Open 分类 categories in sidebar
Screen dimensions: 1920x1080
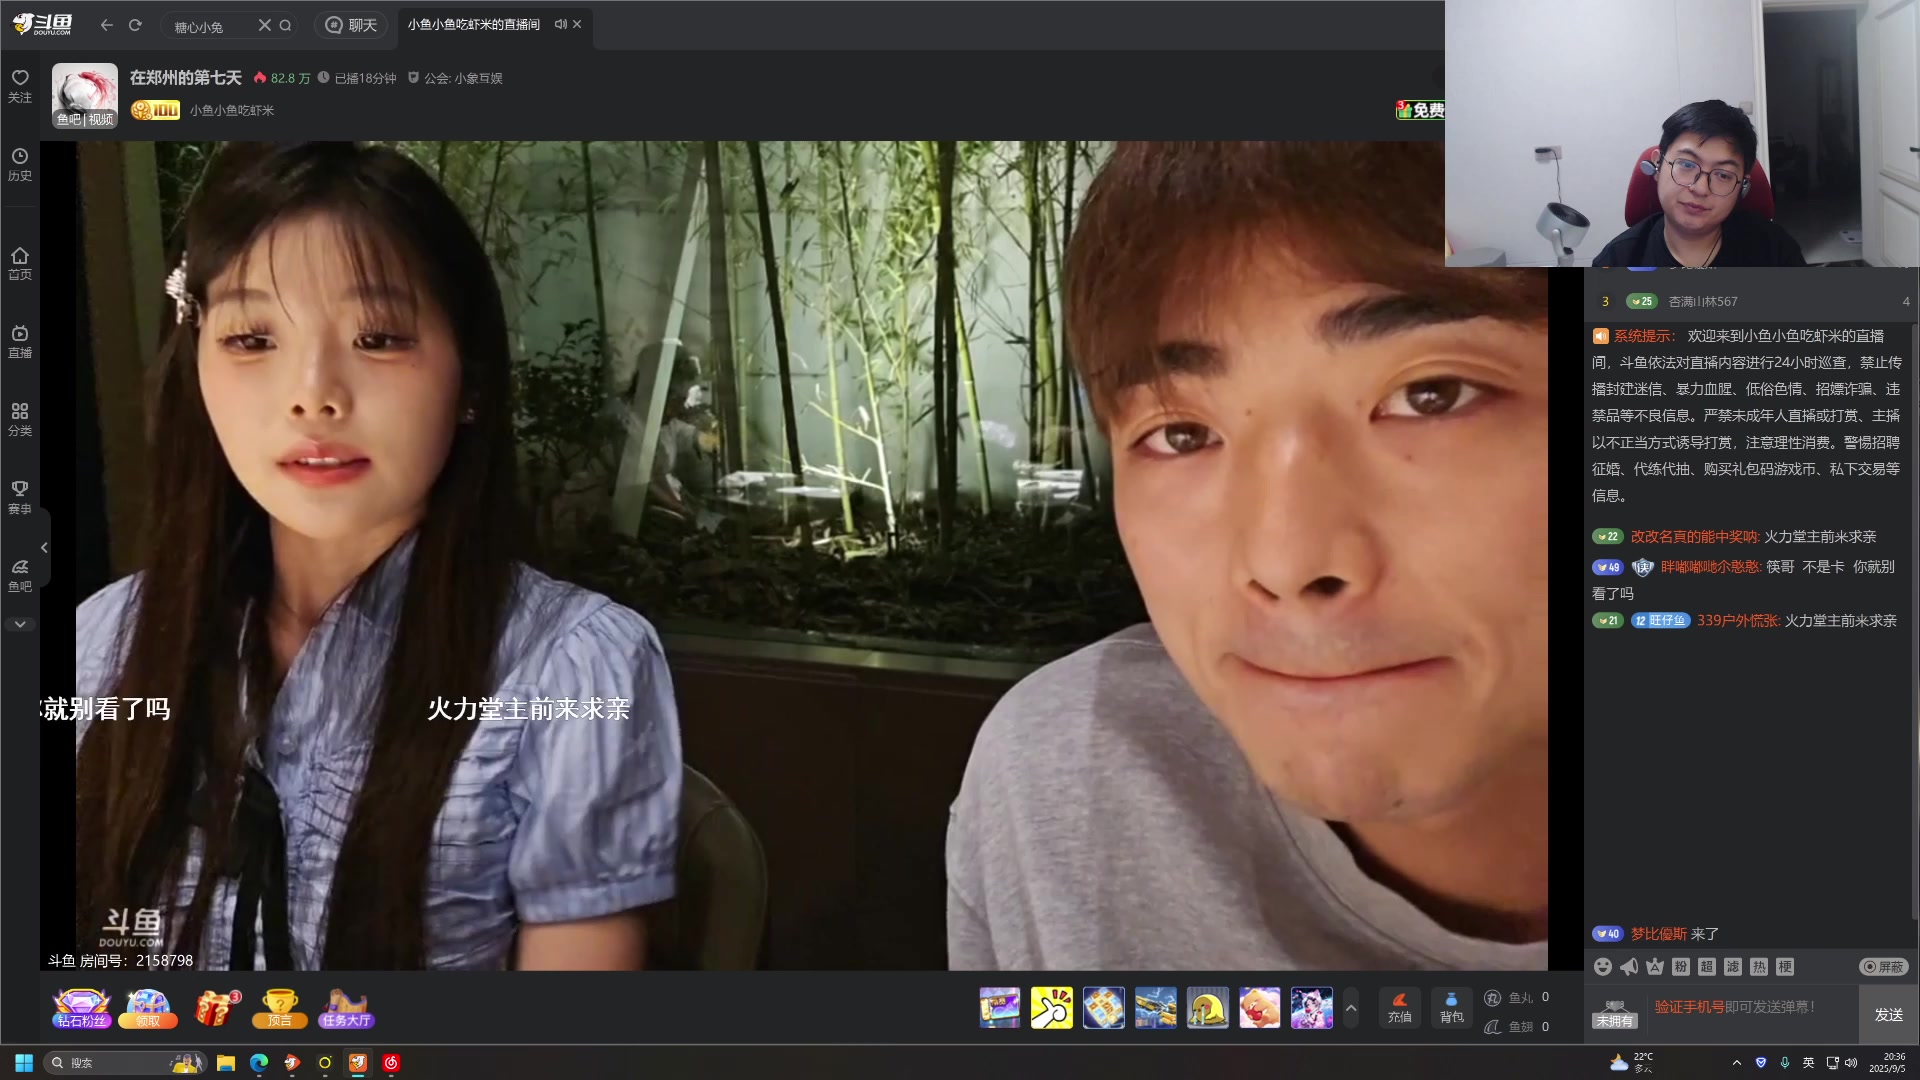tap(20, 420)
